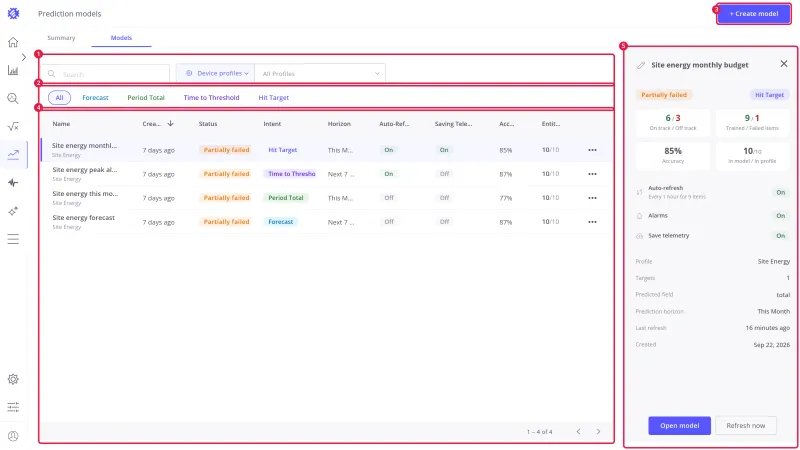Toggle auto-refresh for Site energy monthly row
This screenshot has height=450, width=800.
389,150
